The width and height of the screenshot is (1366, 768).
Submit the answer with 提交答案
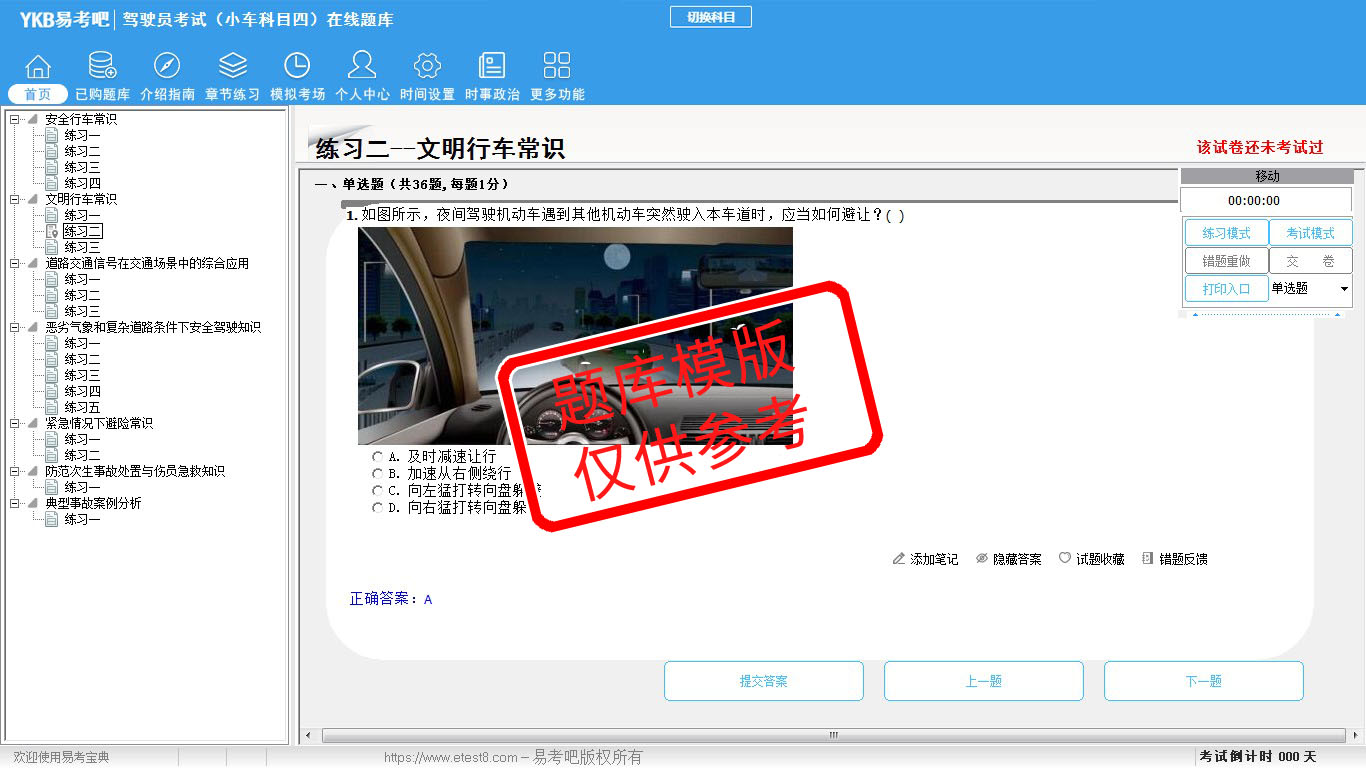[x=764, y=681]
